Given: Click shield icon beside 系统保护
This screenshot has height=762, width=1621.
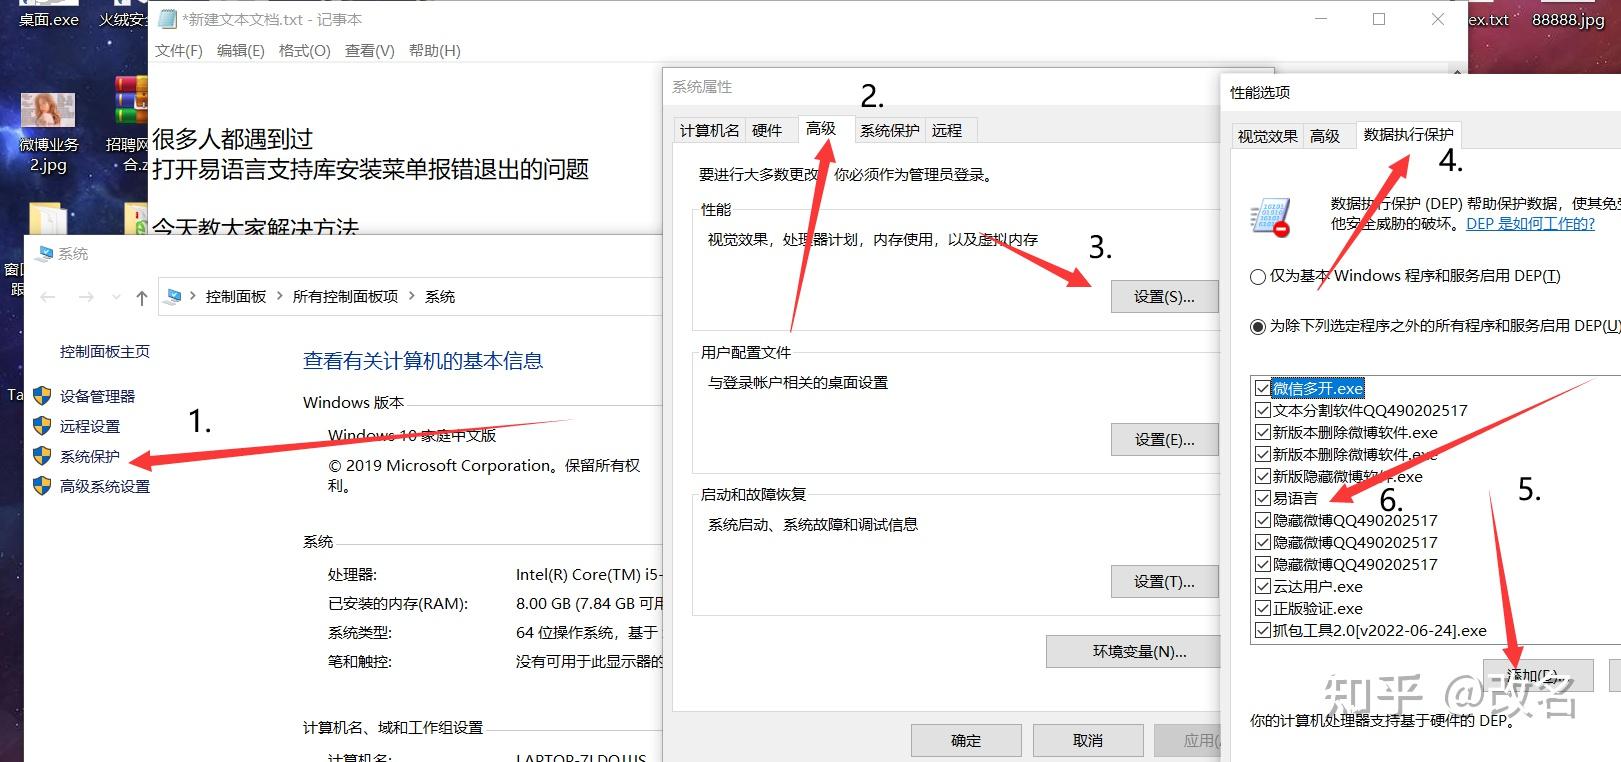Looking at the screenshot, I should [x=42, y=456].
